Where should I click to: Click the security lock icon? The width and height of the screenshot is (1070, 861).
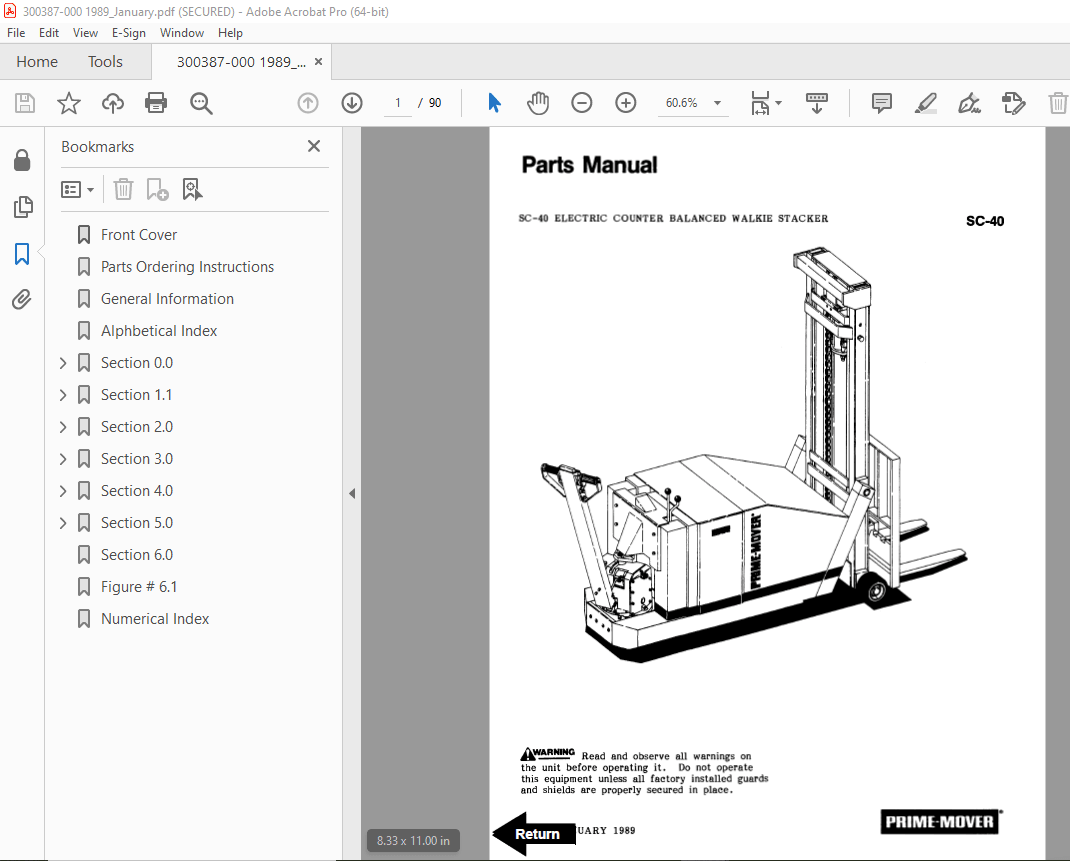point(22,160)
